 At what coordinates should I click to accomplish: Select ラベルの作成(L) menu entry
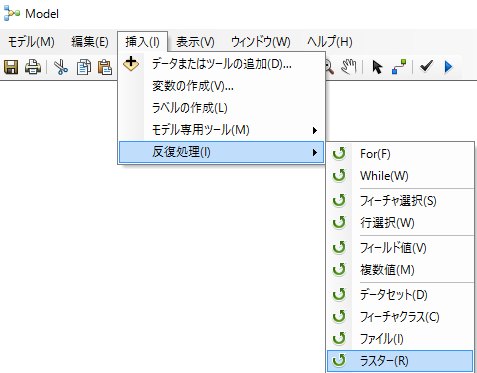click(x=221, y=108)
